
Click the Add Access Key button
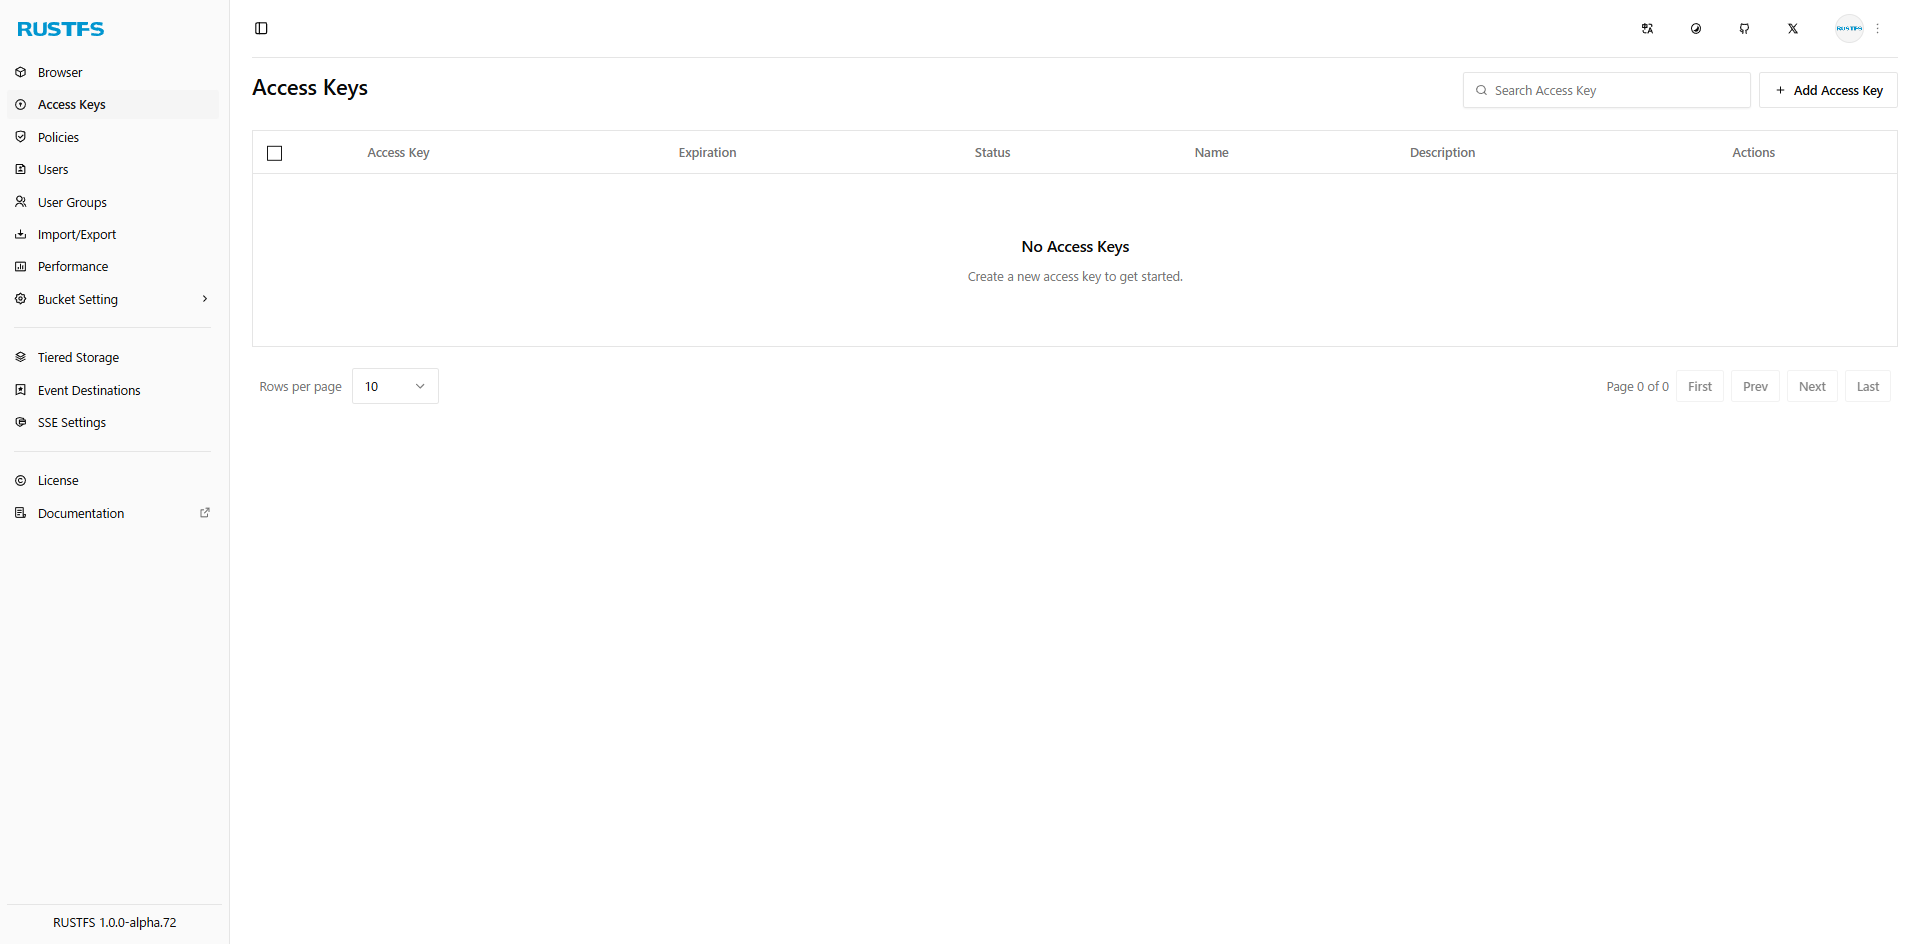[x=1828, y=90]
